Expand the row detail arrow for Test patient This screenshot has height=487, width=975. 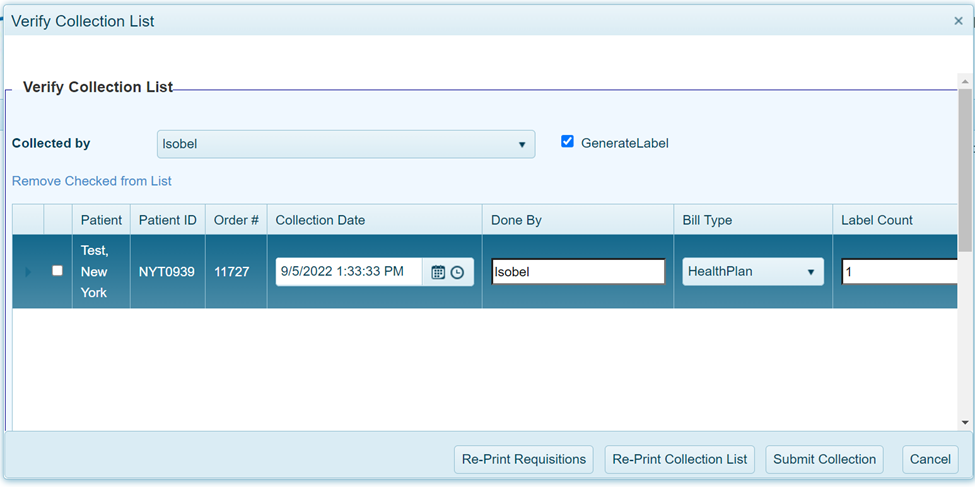[28, 272]
